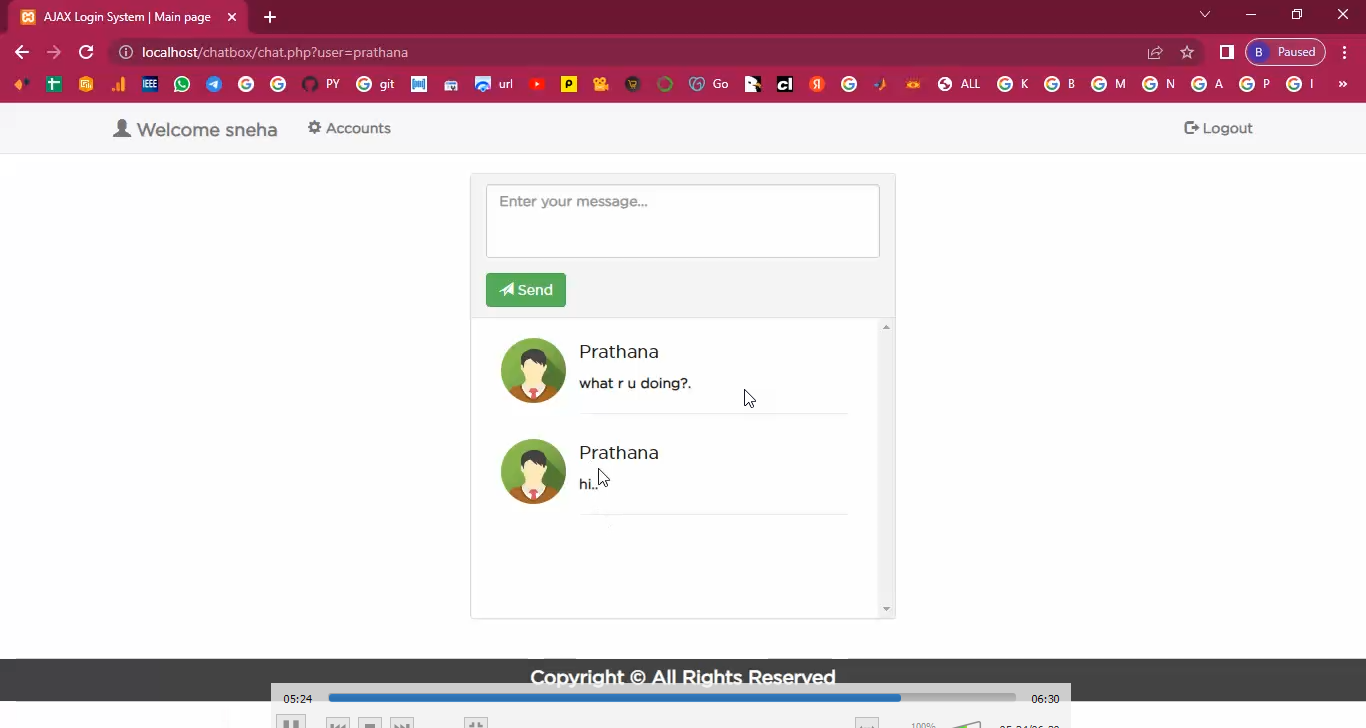Open the Telegram bookmark icon
This screenshot has width=1366, height=728.
pos(214,85)
